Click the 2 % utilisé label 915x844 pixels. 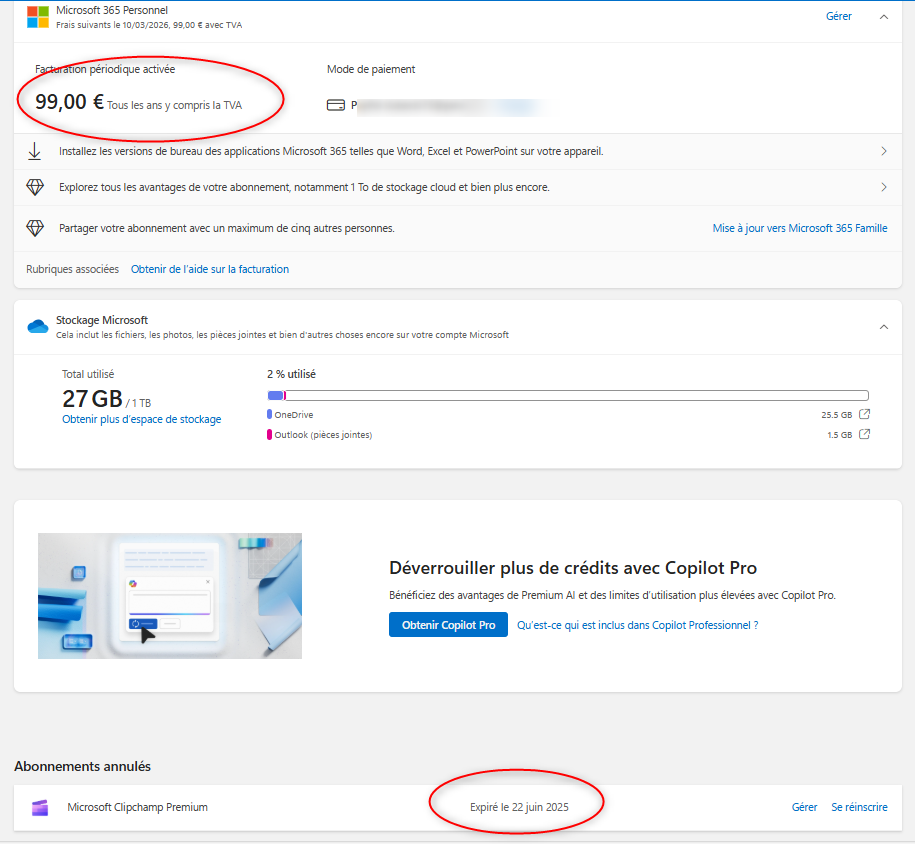click(x=291, y=374)
